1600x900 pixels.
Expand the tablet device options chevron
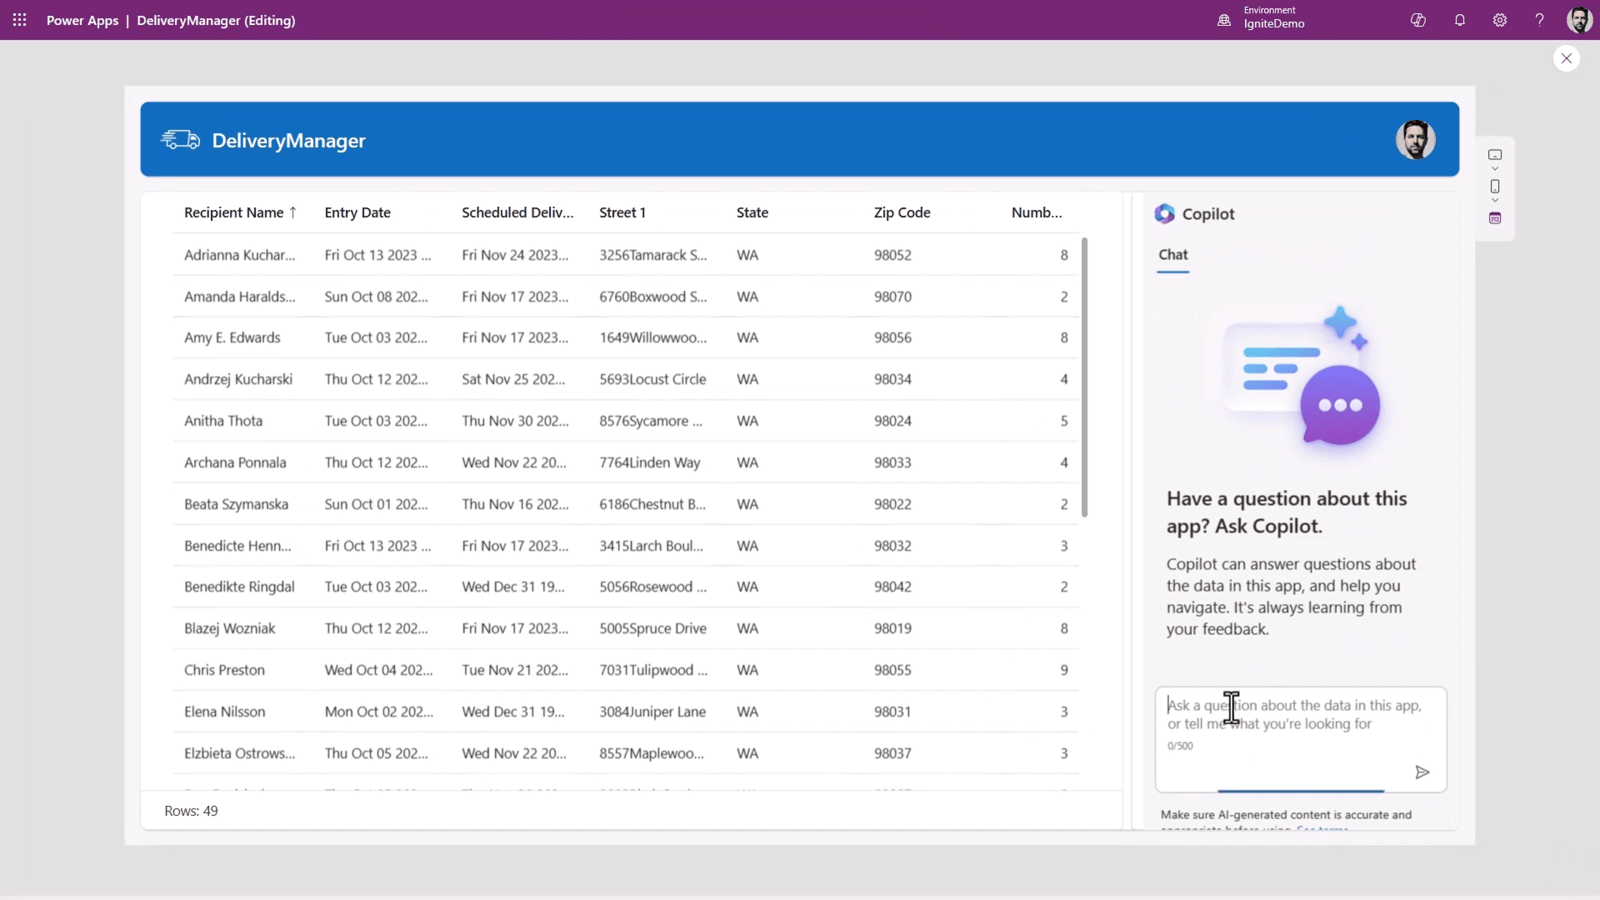tap(1495, 169)
